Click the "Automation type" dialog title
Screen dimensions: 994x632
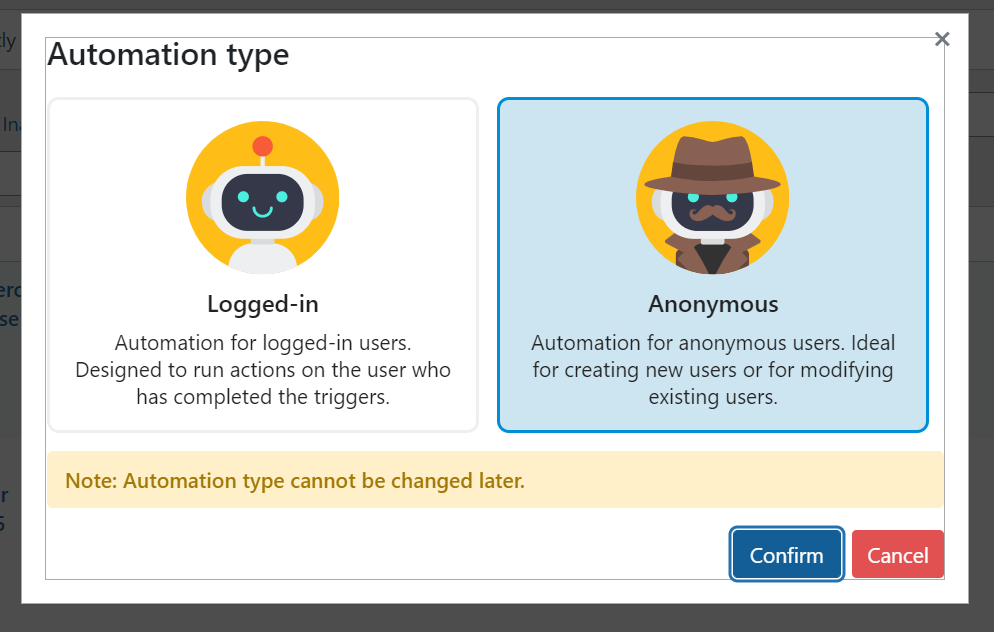[168, 54]
